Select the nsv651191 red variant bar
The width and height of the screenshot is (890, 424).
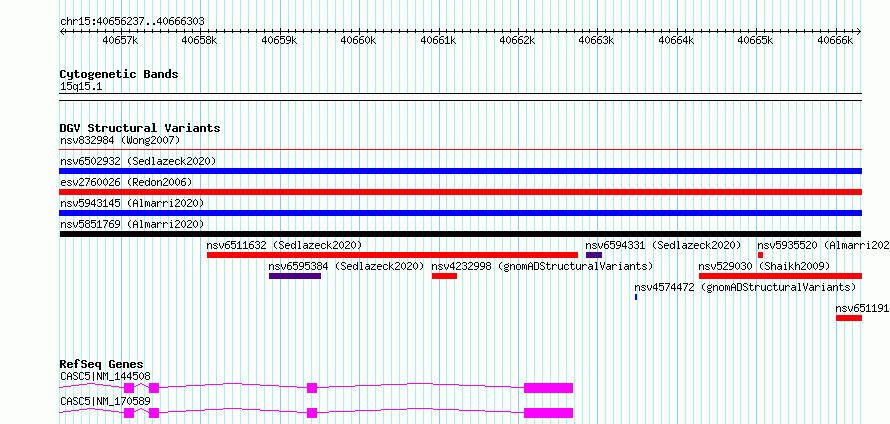pyautogui.click(x=849, y=318)
